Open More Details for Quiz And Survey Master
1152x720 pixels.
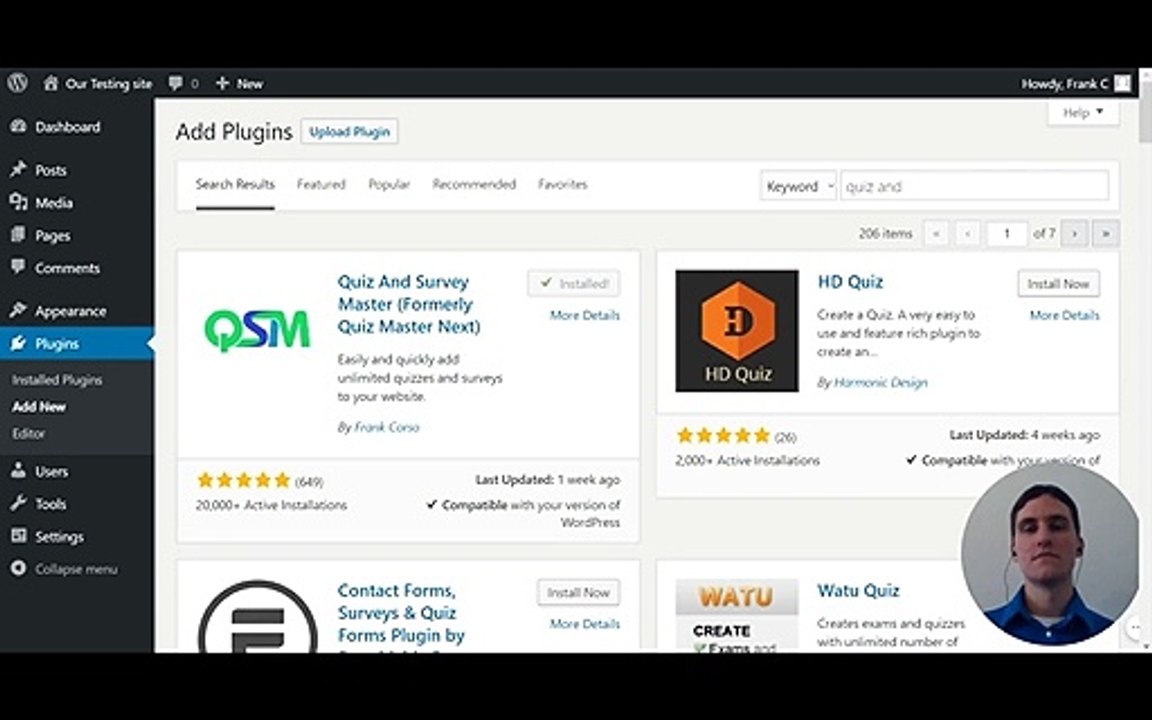585,315
